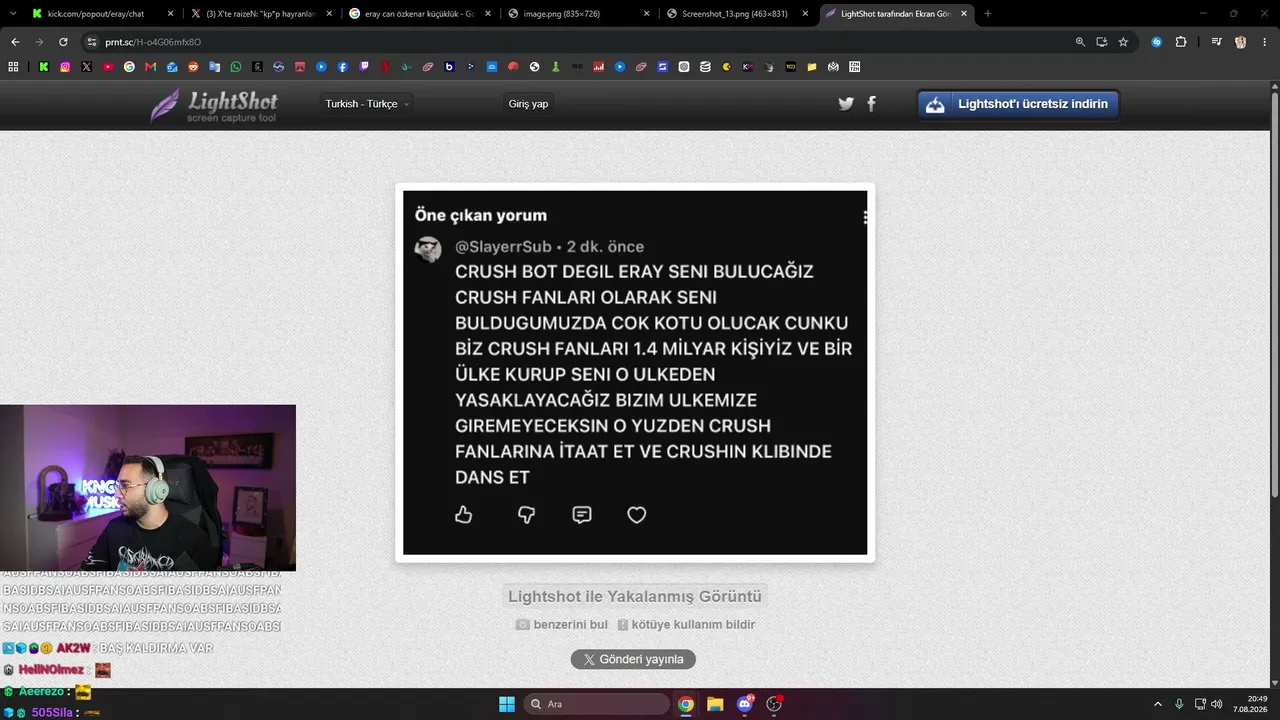
Task: Bookmark this page with the star icon
Action: [x=1123, y=42]
